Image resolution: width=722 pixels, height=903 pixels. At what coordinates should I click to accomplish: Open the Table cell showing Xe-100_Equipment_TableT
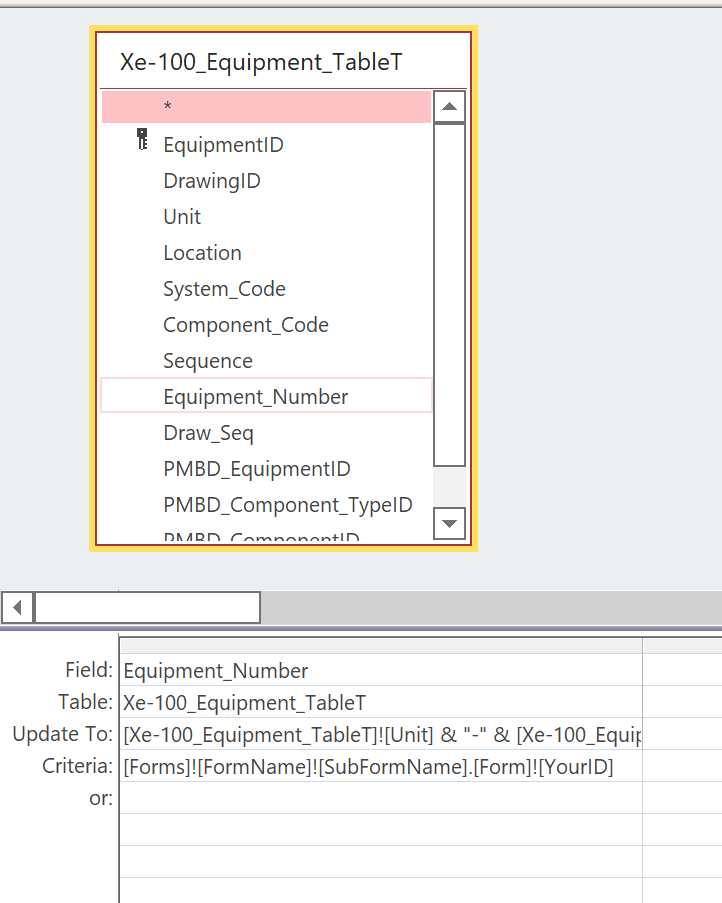tap(380, 703)
